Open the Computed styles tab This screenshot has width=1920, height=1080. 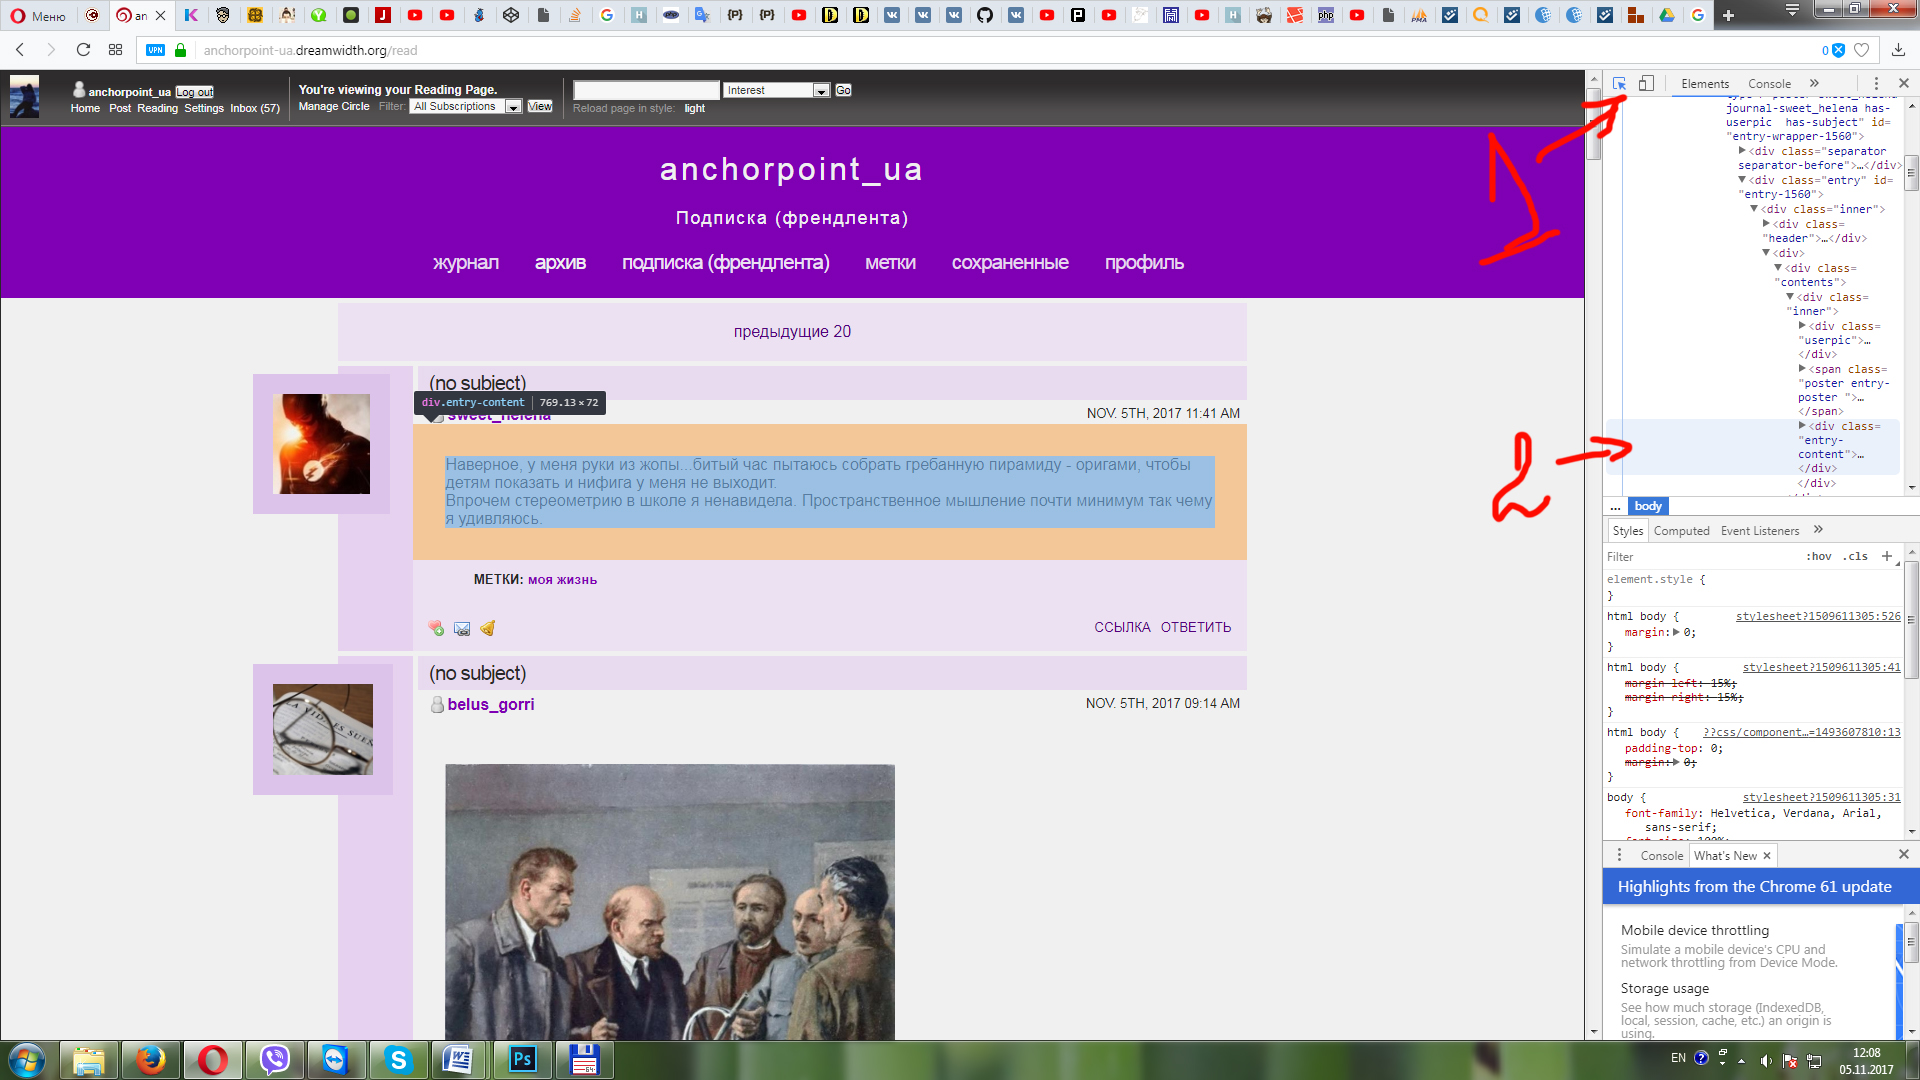(x=1681, y=531)
